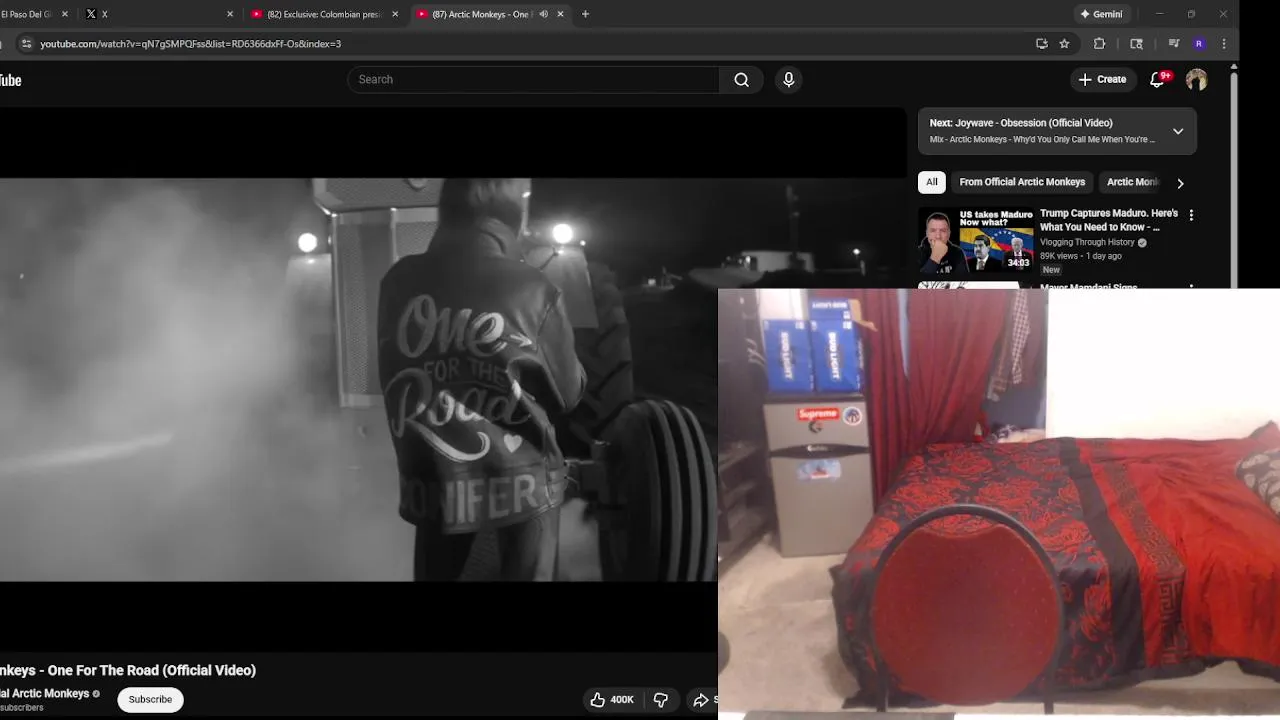Viewport: 1280px width, 720px height.
Task: Search with your voice microphone icon
Action: point(788,80)
